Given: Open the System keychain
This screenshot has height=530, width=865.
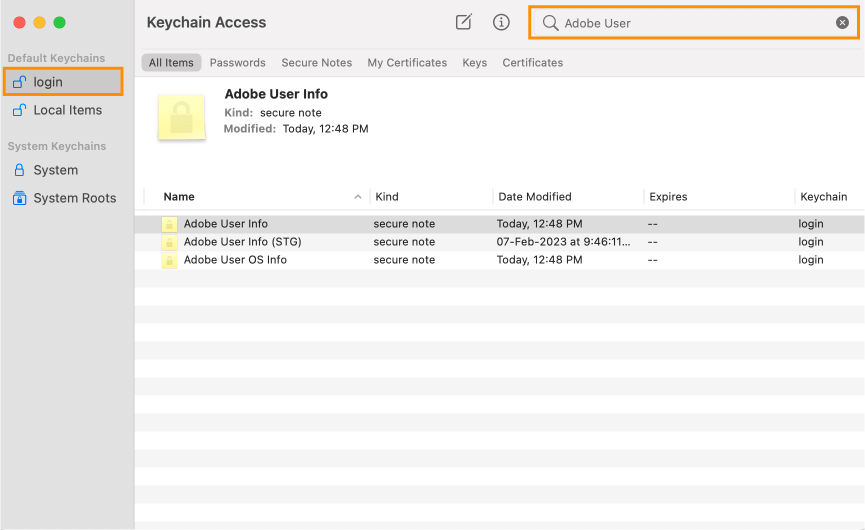Looking at the screenshot, I should tap(55, 170).
